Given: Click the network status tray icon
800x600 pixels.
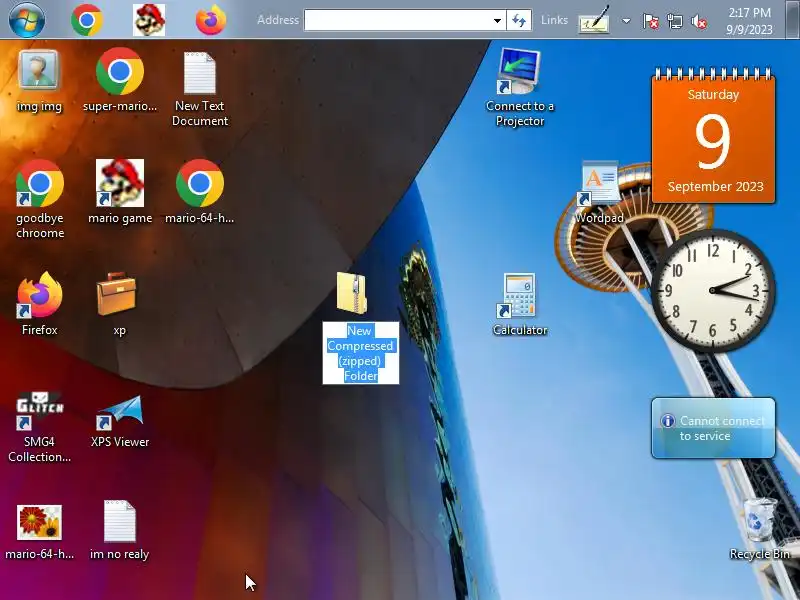Looking at the screenshot, I should coord(674,21).
